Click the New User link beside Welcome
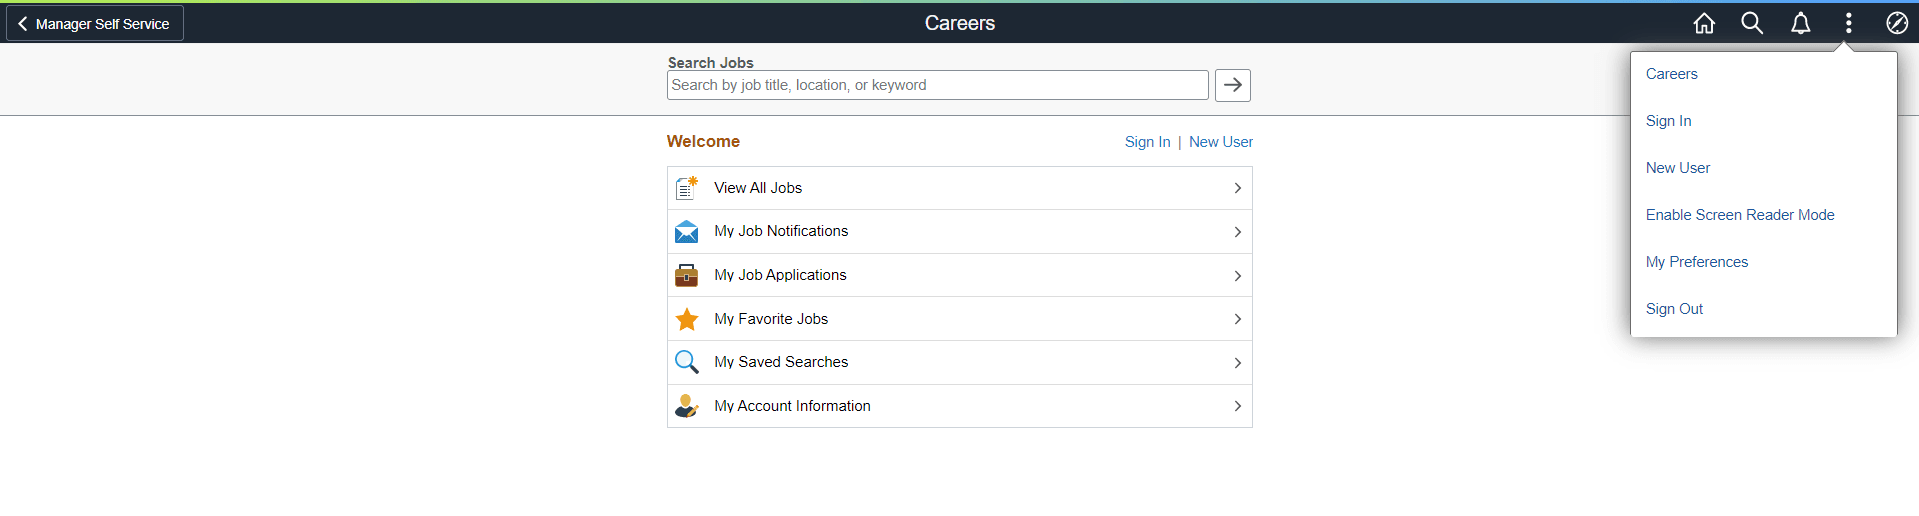 pos(1220,142)
